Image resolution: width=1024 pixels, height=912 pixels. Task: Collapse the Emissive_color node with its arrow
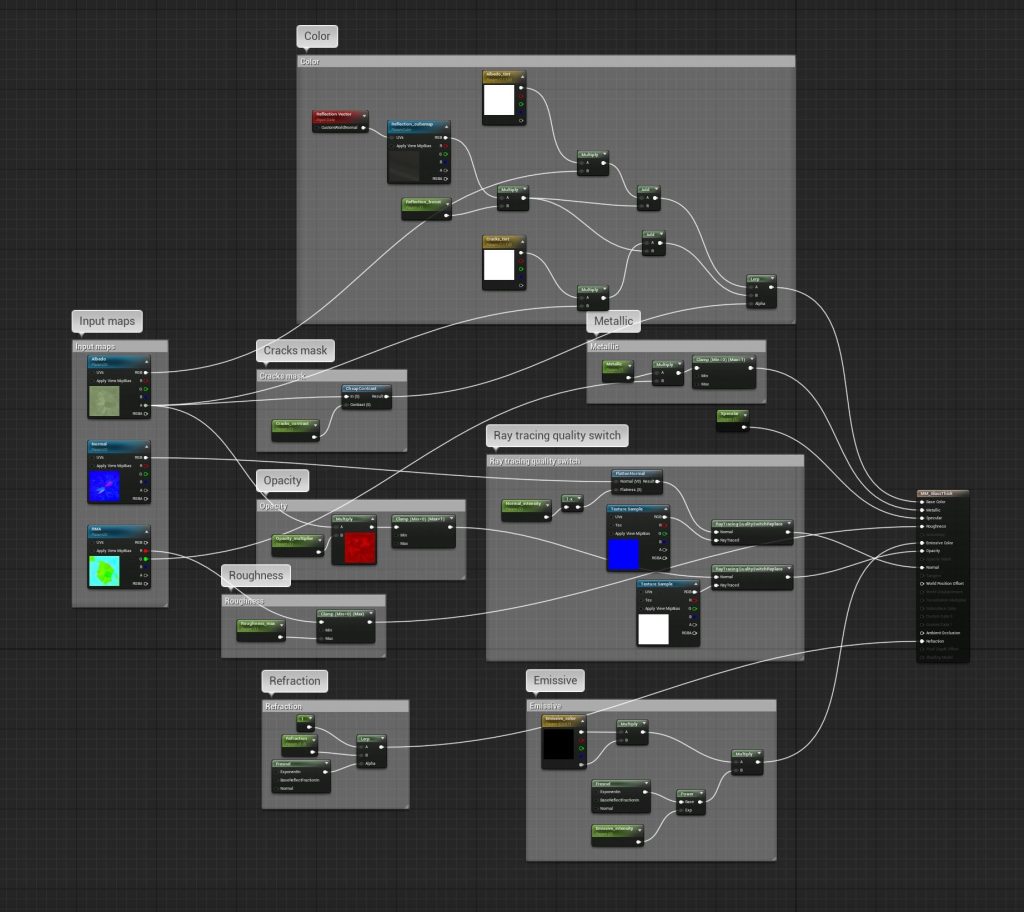pos(581,721)
